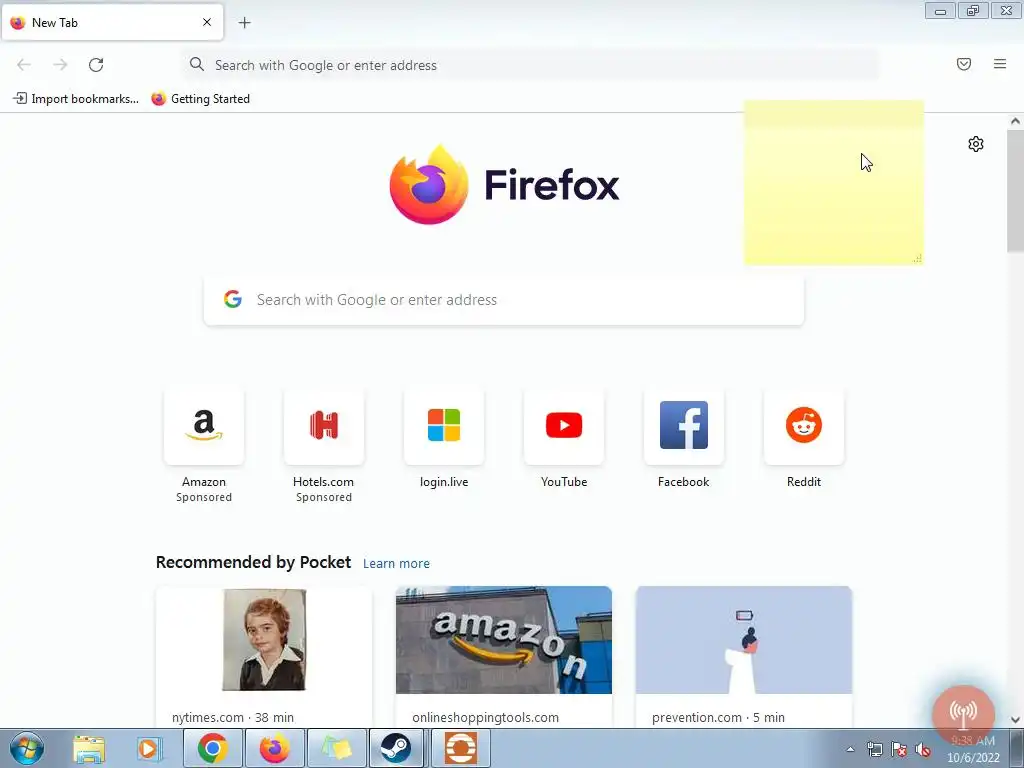The height and width of the screenshot is (768, 1024).
Task: Open Windows Explorer from the taskbar
Action: 89,748
